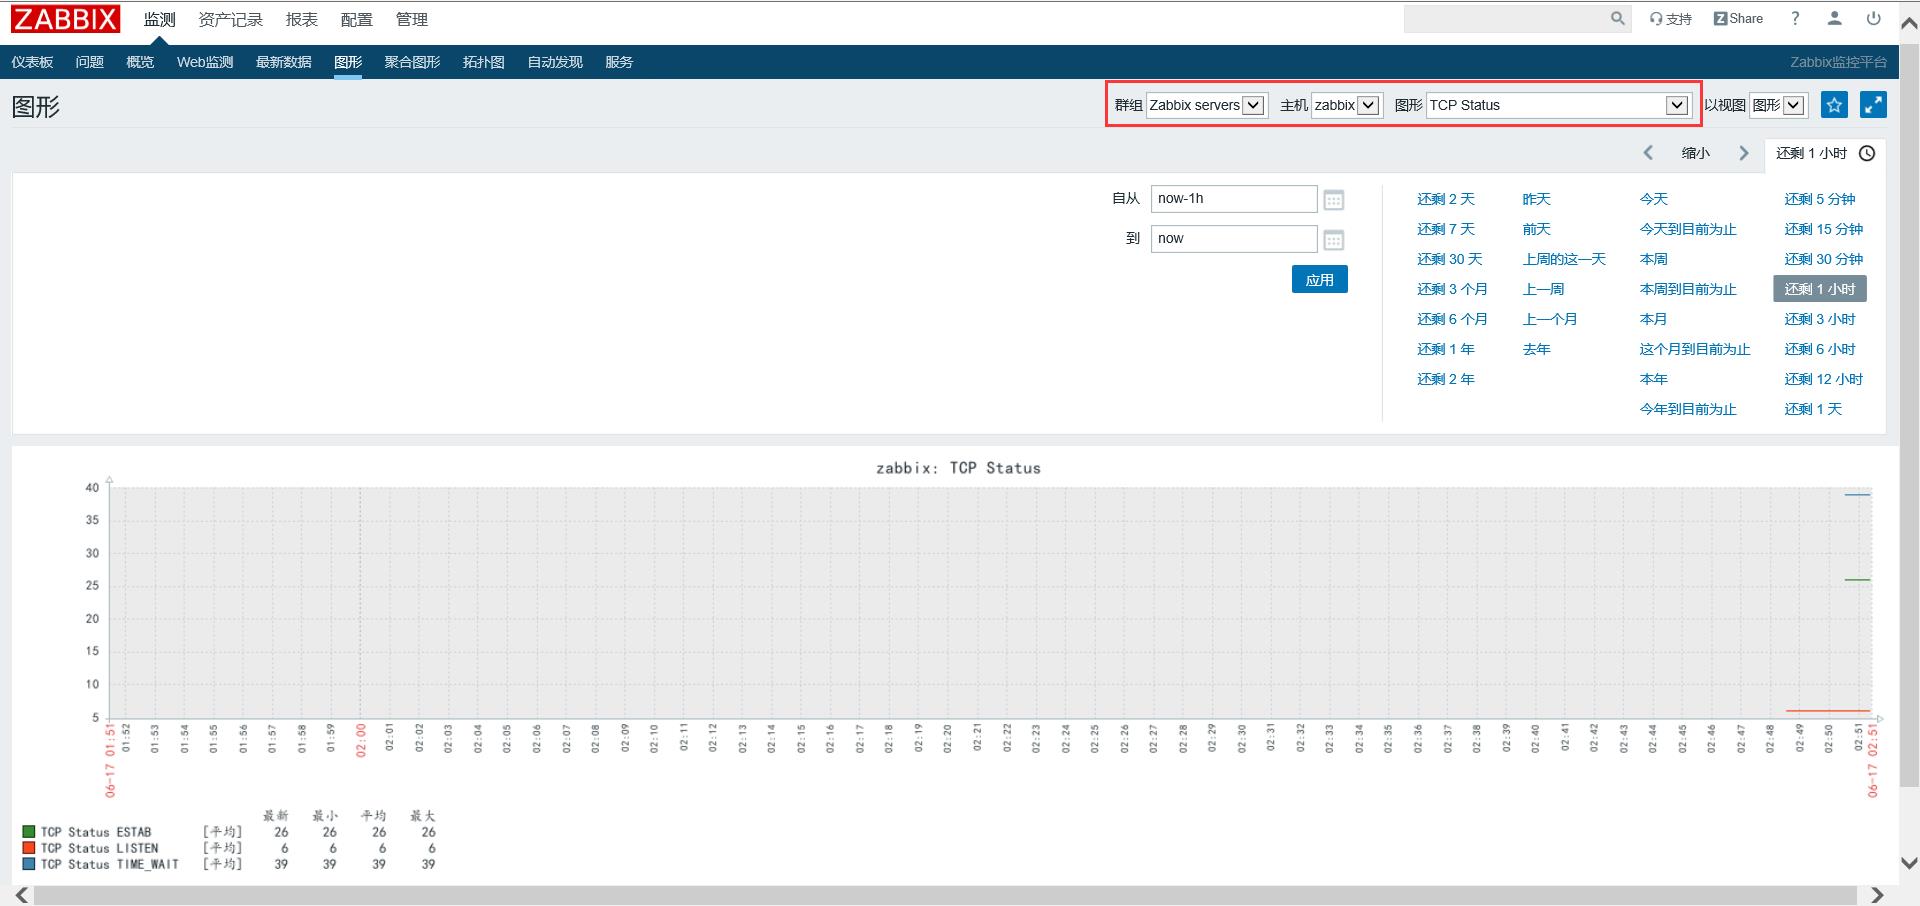The height and width of the screenshot is (906, 1920).
Task: Click the 应用 apply button
Action: [1319, 280]
